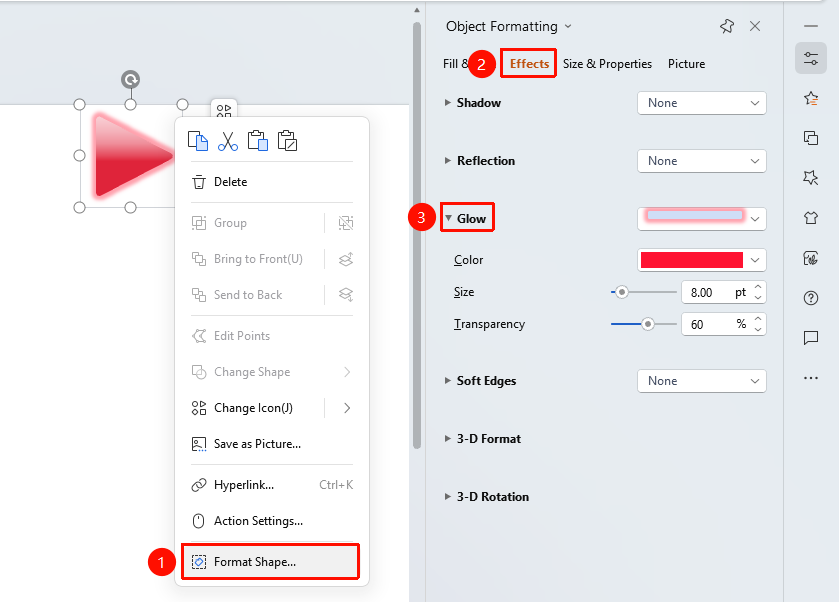Open the Object Formatting title dropdown

(x=568, y=26)
